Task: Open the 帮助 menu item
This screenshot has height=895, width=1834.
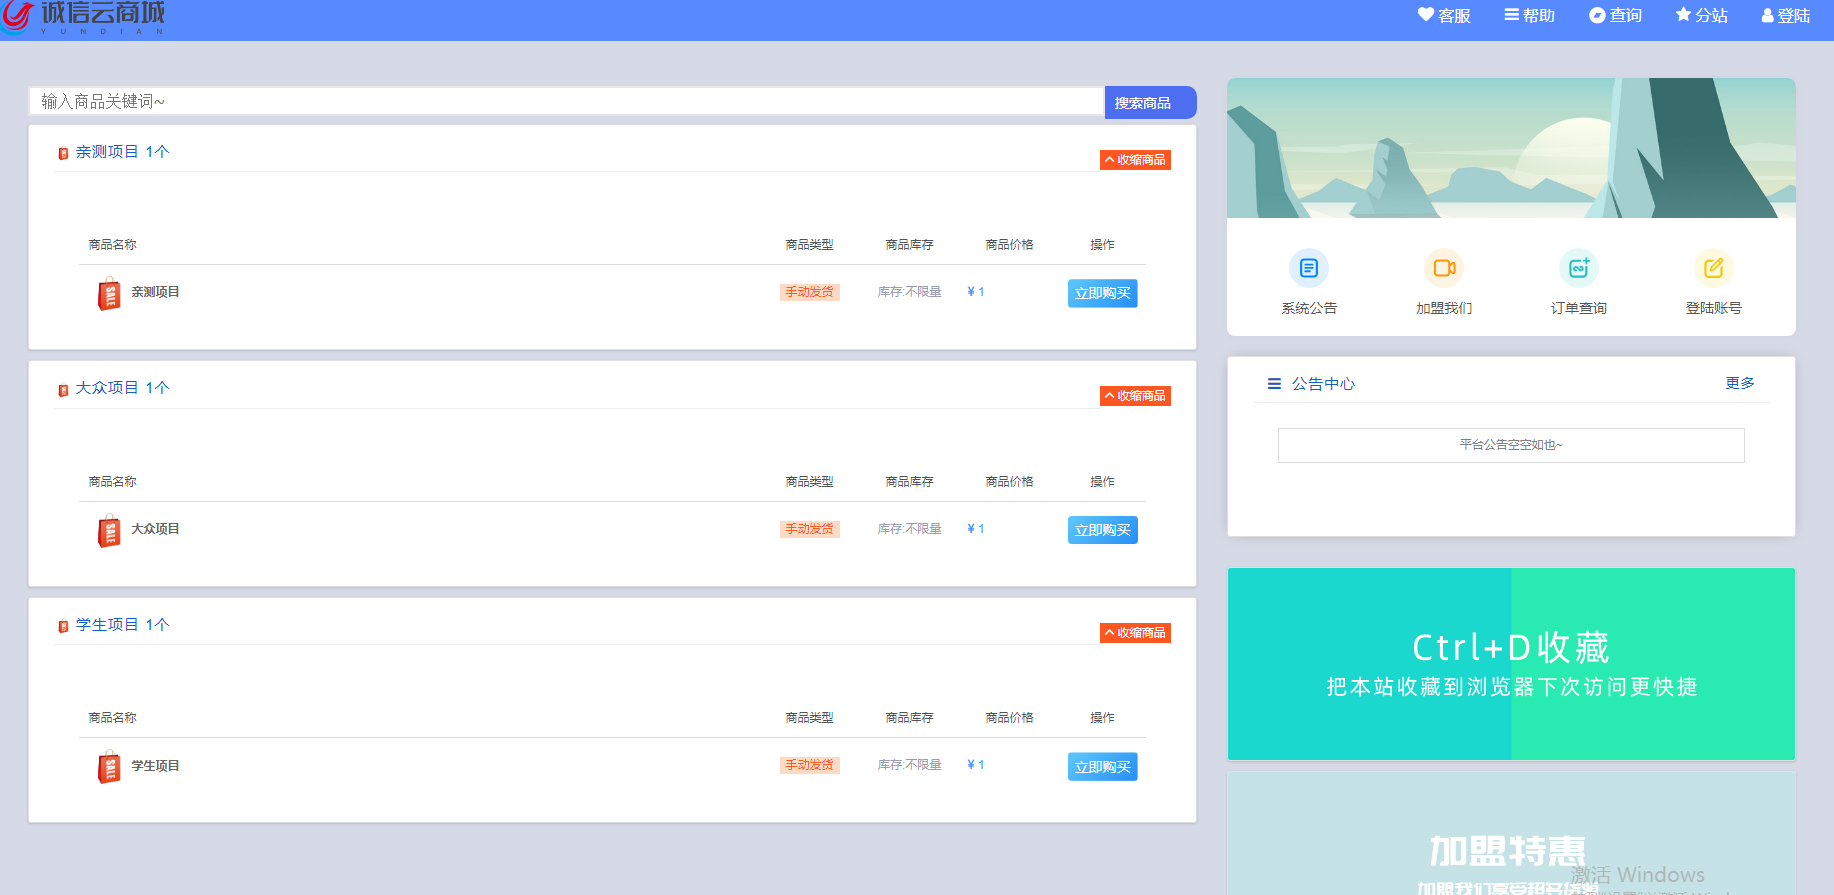Action: pyautogui.click(x=1529, y=16)
